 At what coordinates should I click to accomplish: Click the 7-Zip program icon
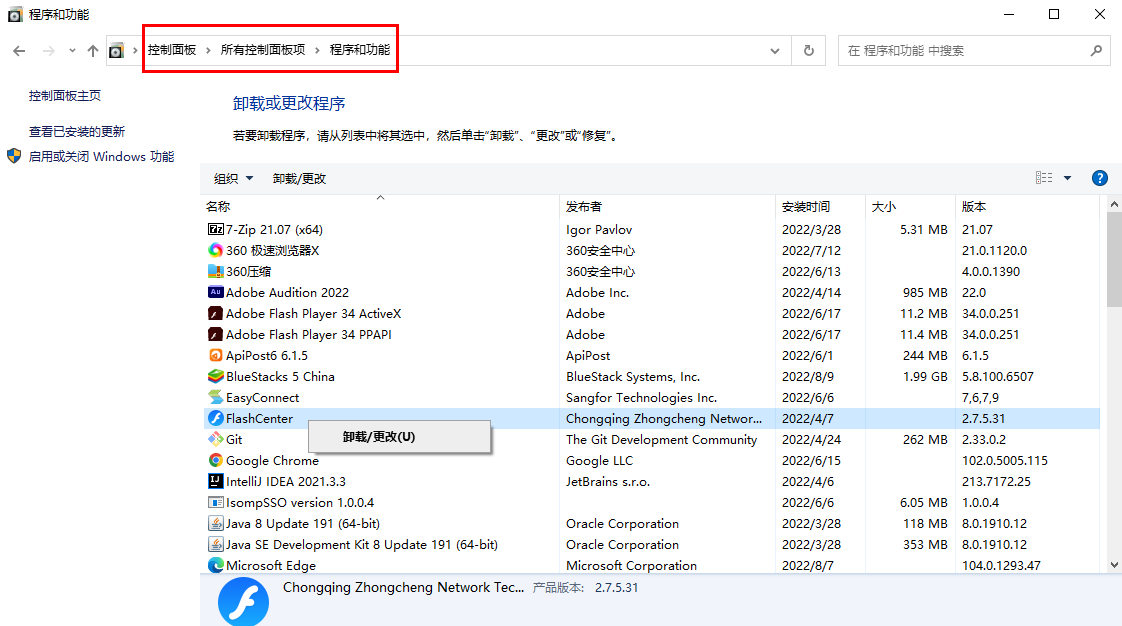[x=215, y=229]
